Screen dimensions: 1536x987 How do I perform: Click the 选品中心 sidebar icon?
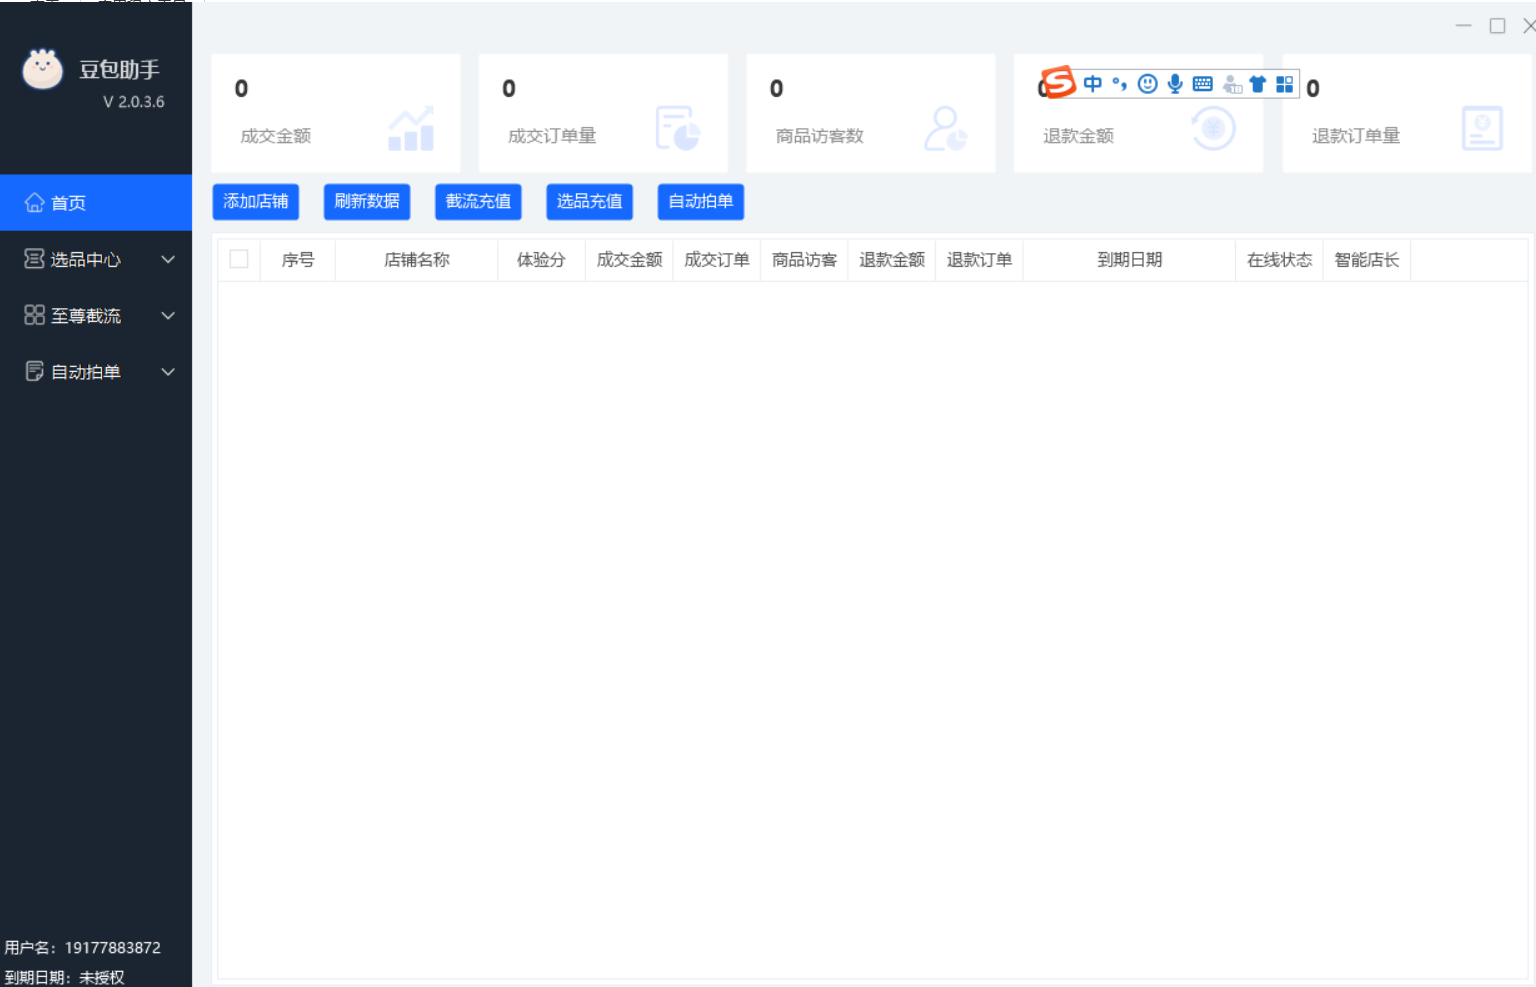pos(34,259)
